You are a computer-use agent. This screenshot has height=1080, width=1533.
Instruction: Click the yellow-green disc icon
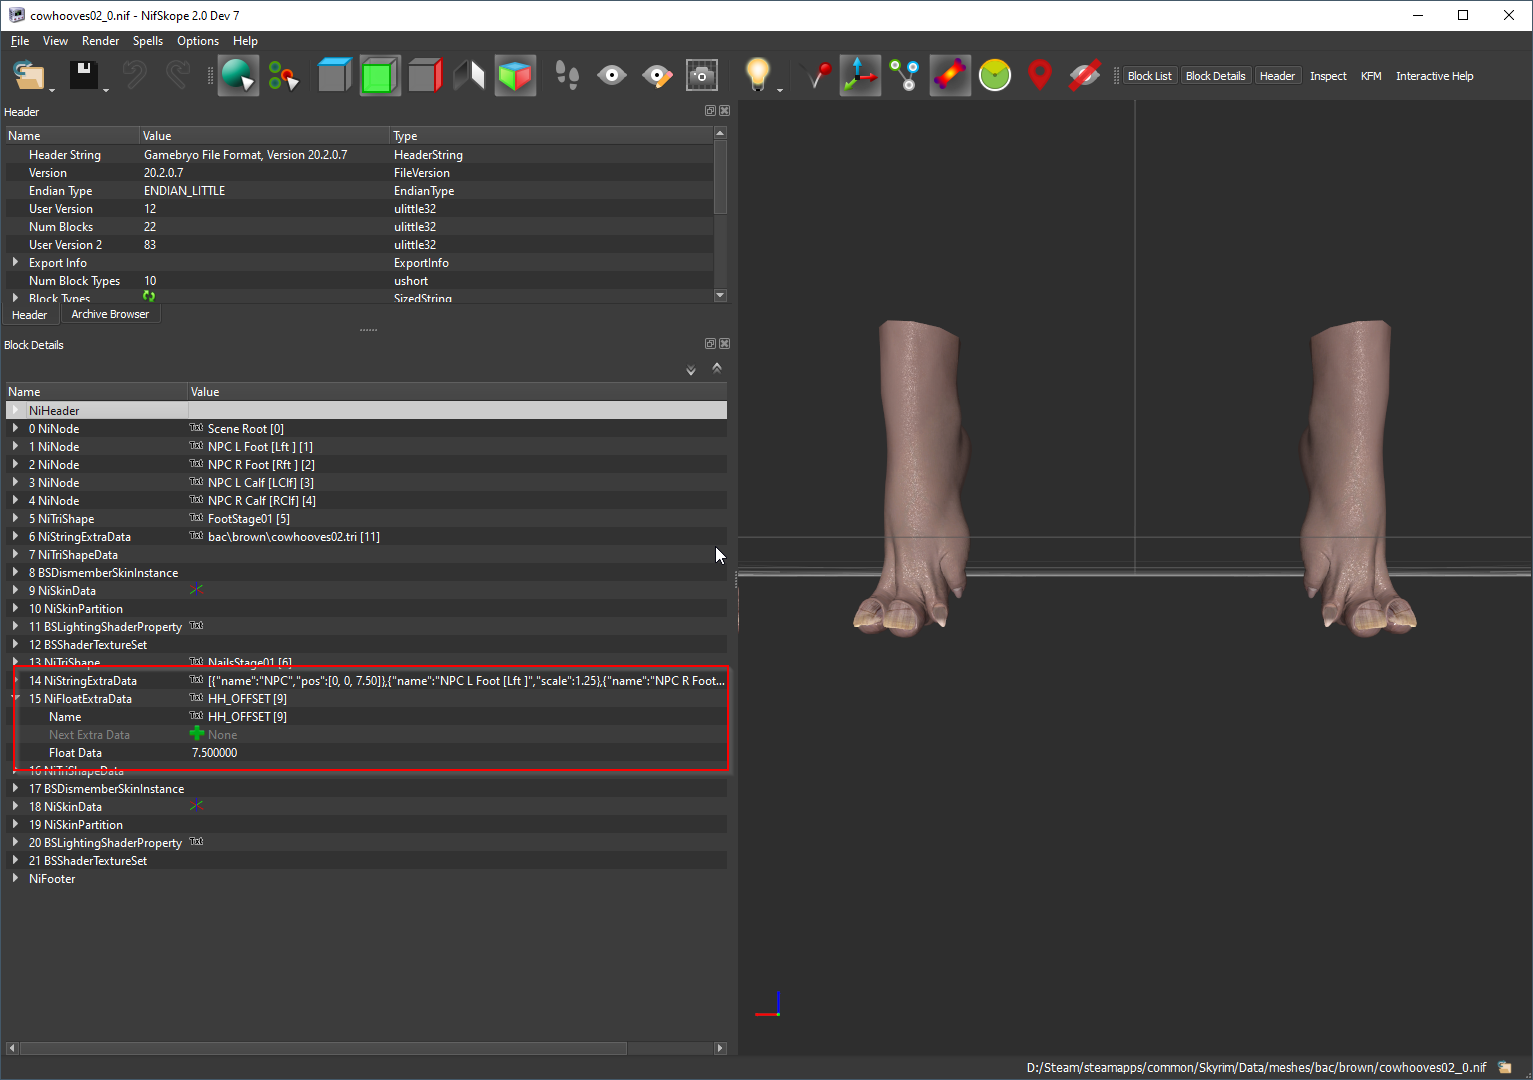(995, 76)
